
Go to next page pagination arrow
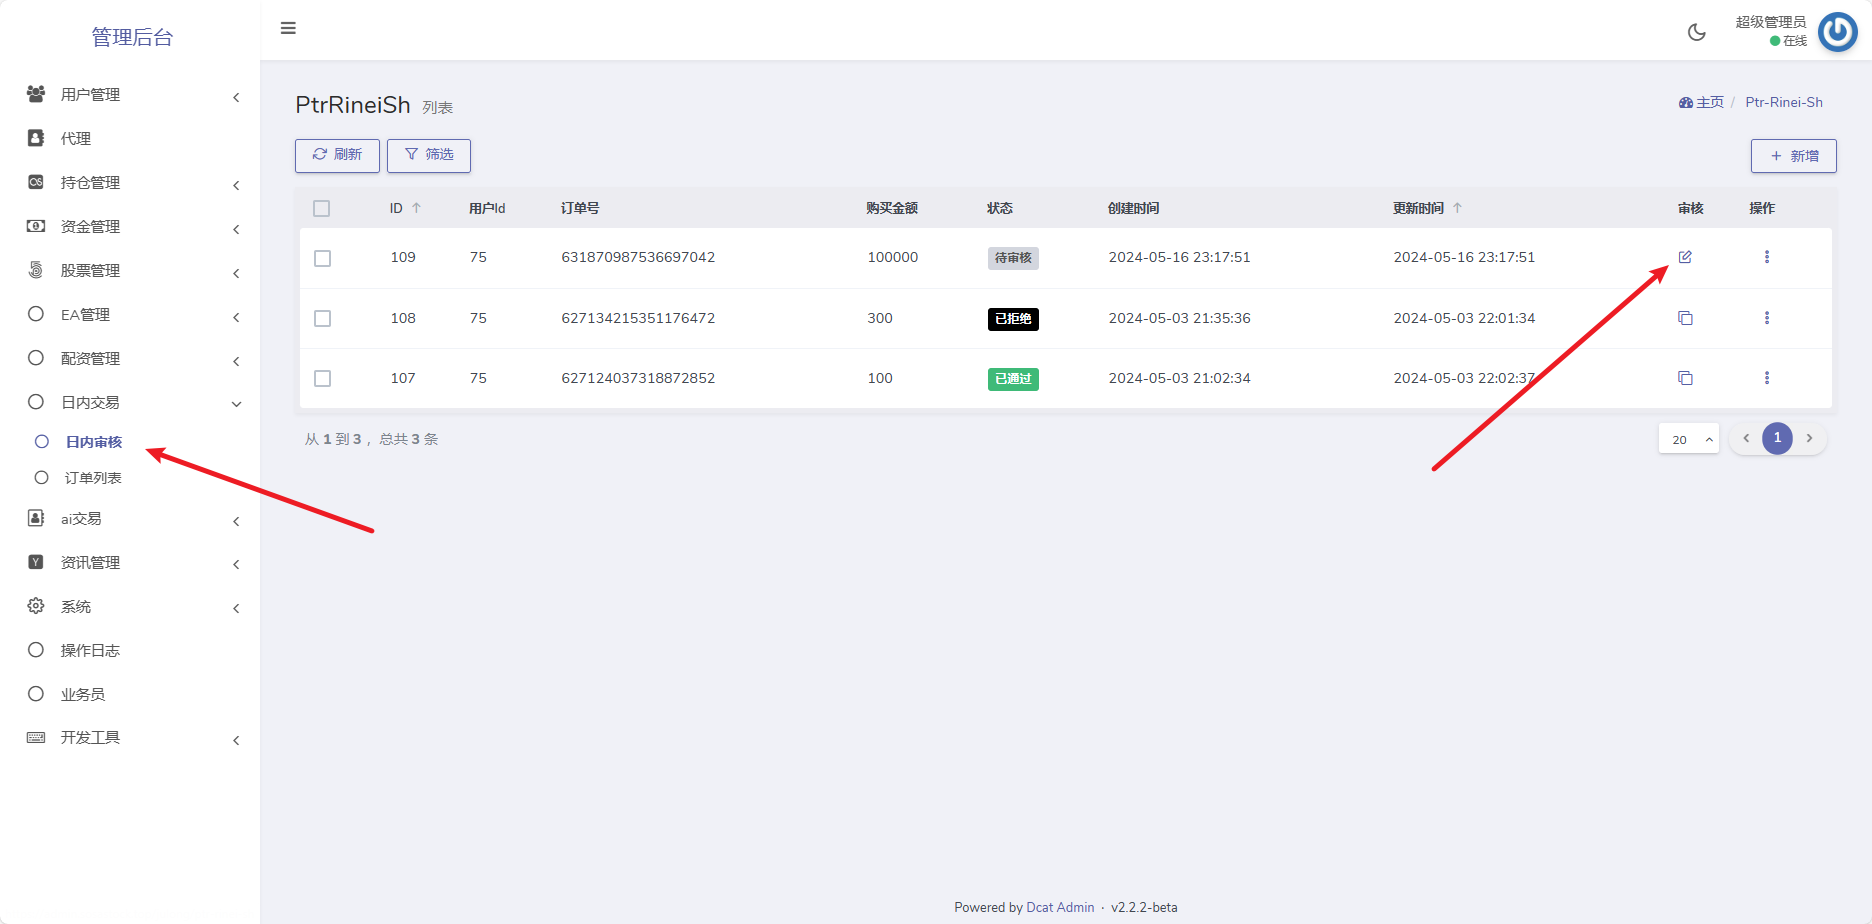(x=1809, y=438)
